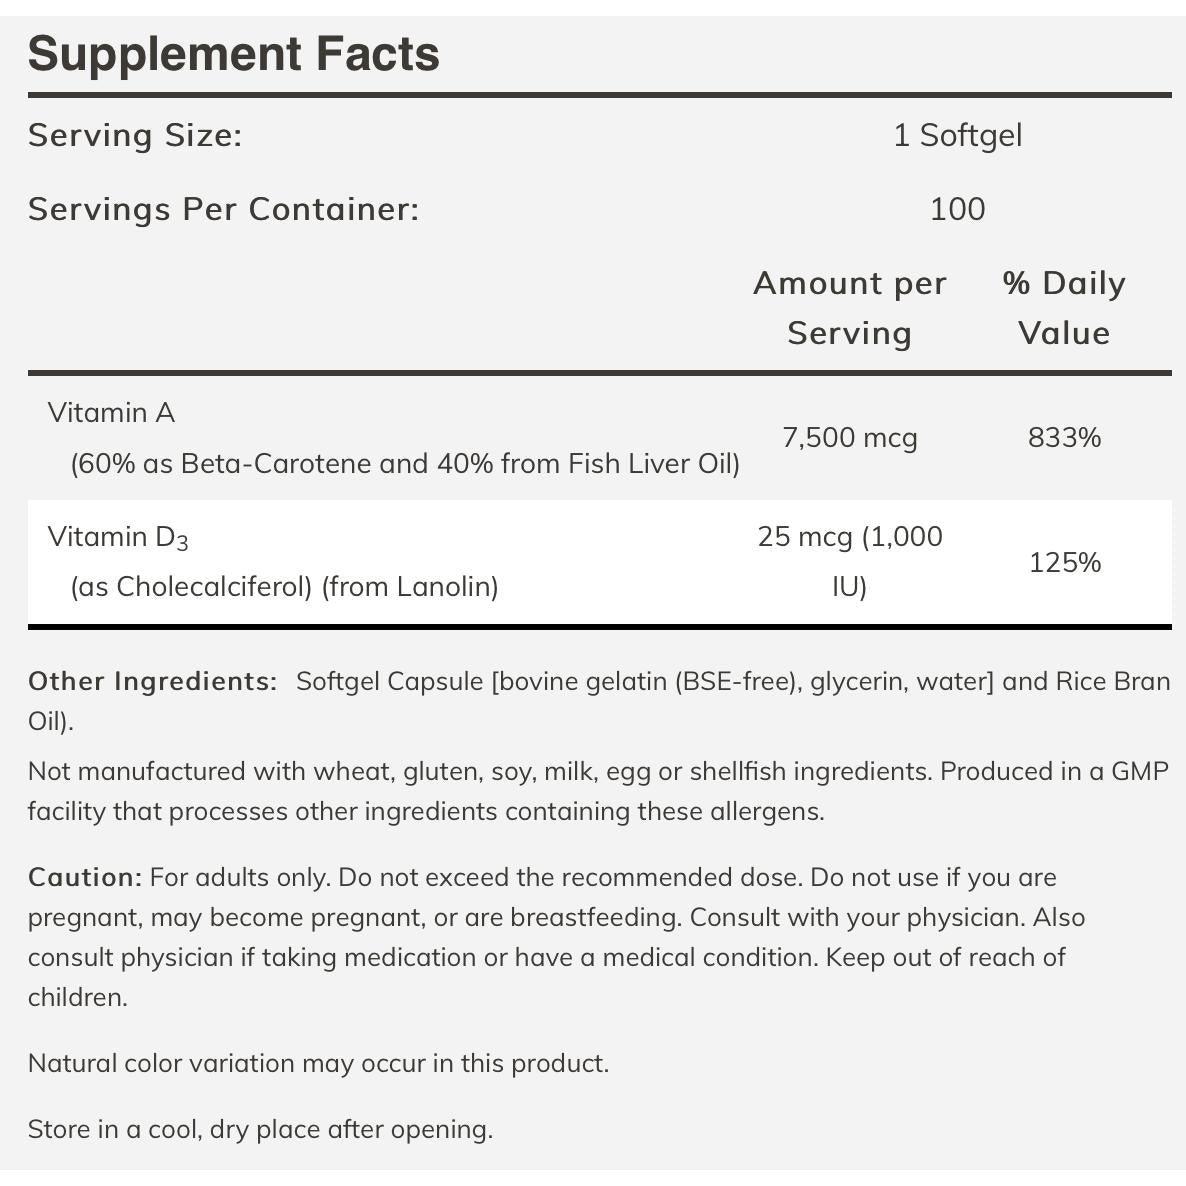Click the Natural color variation sentence
Viewport: 1186px width, 1186px height.
pyautogui.click(x=318, y=1063)
